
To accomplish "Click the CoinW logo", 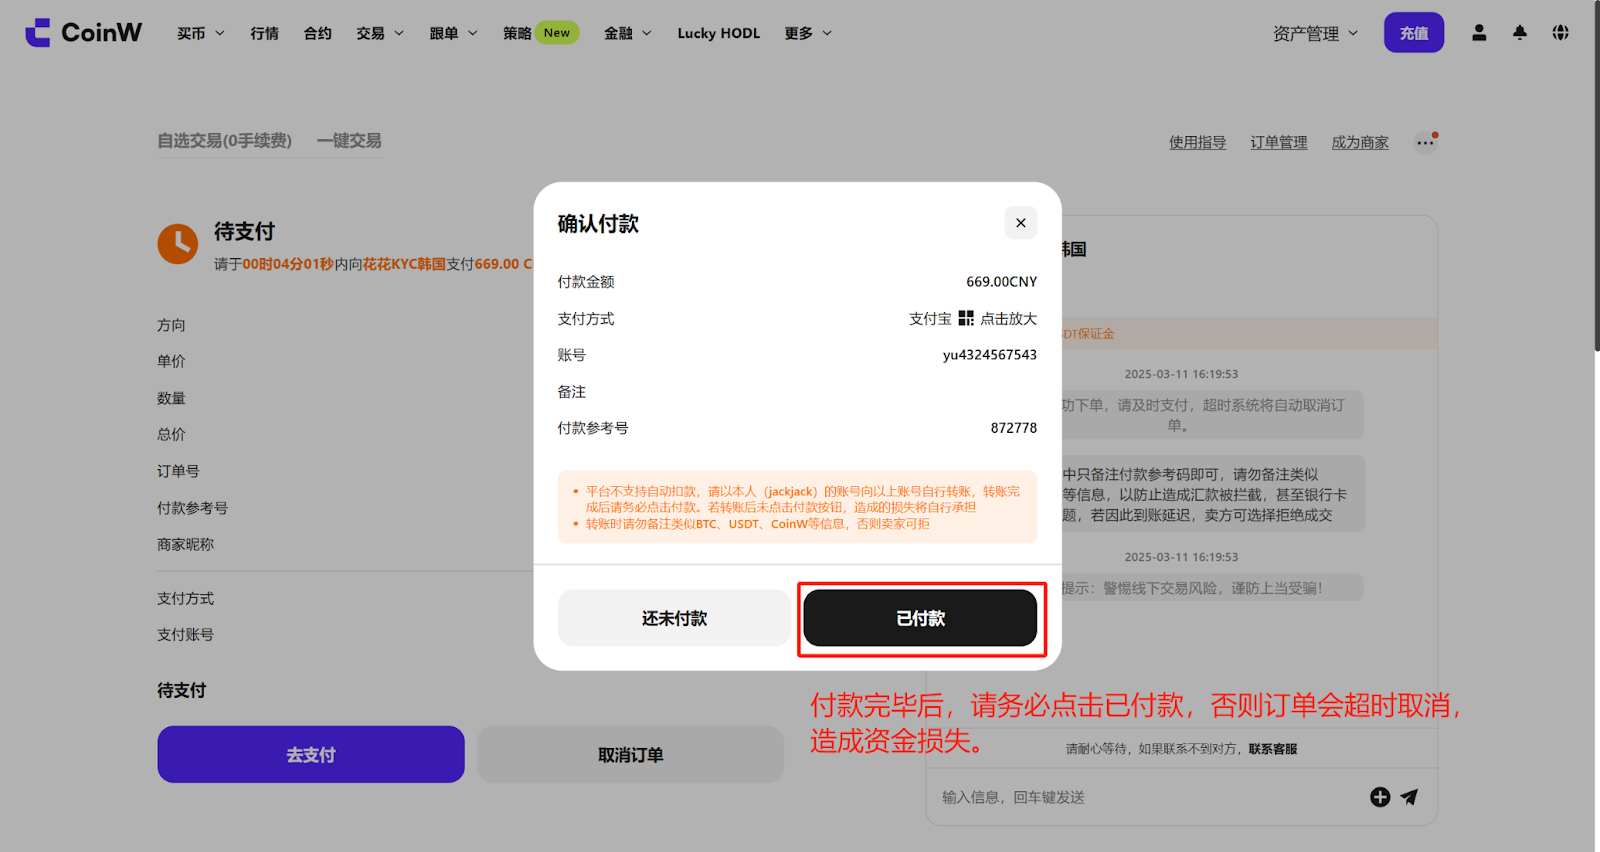I will pyautogui.click(x=84, y=33).
